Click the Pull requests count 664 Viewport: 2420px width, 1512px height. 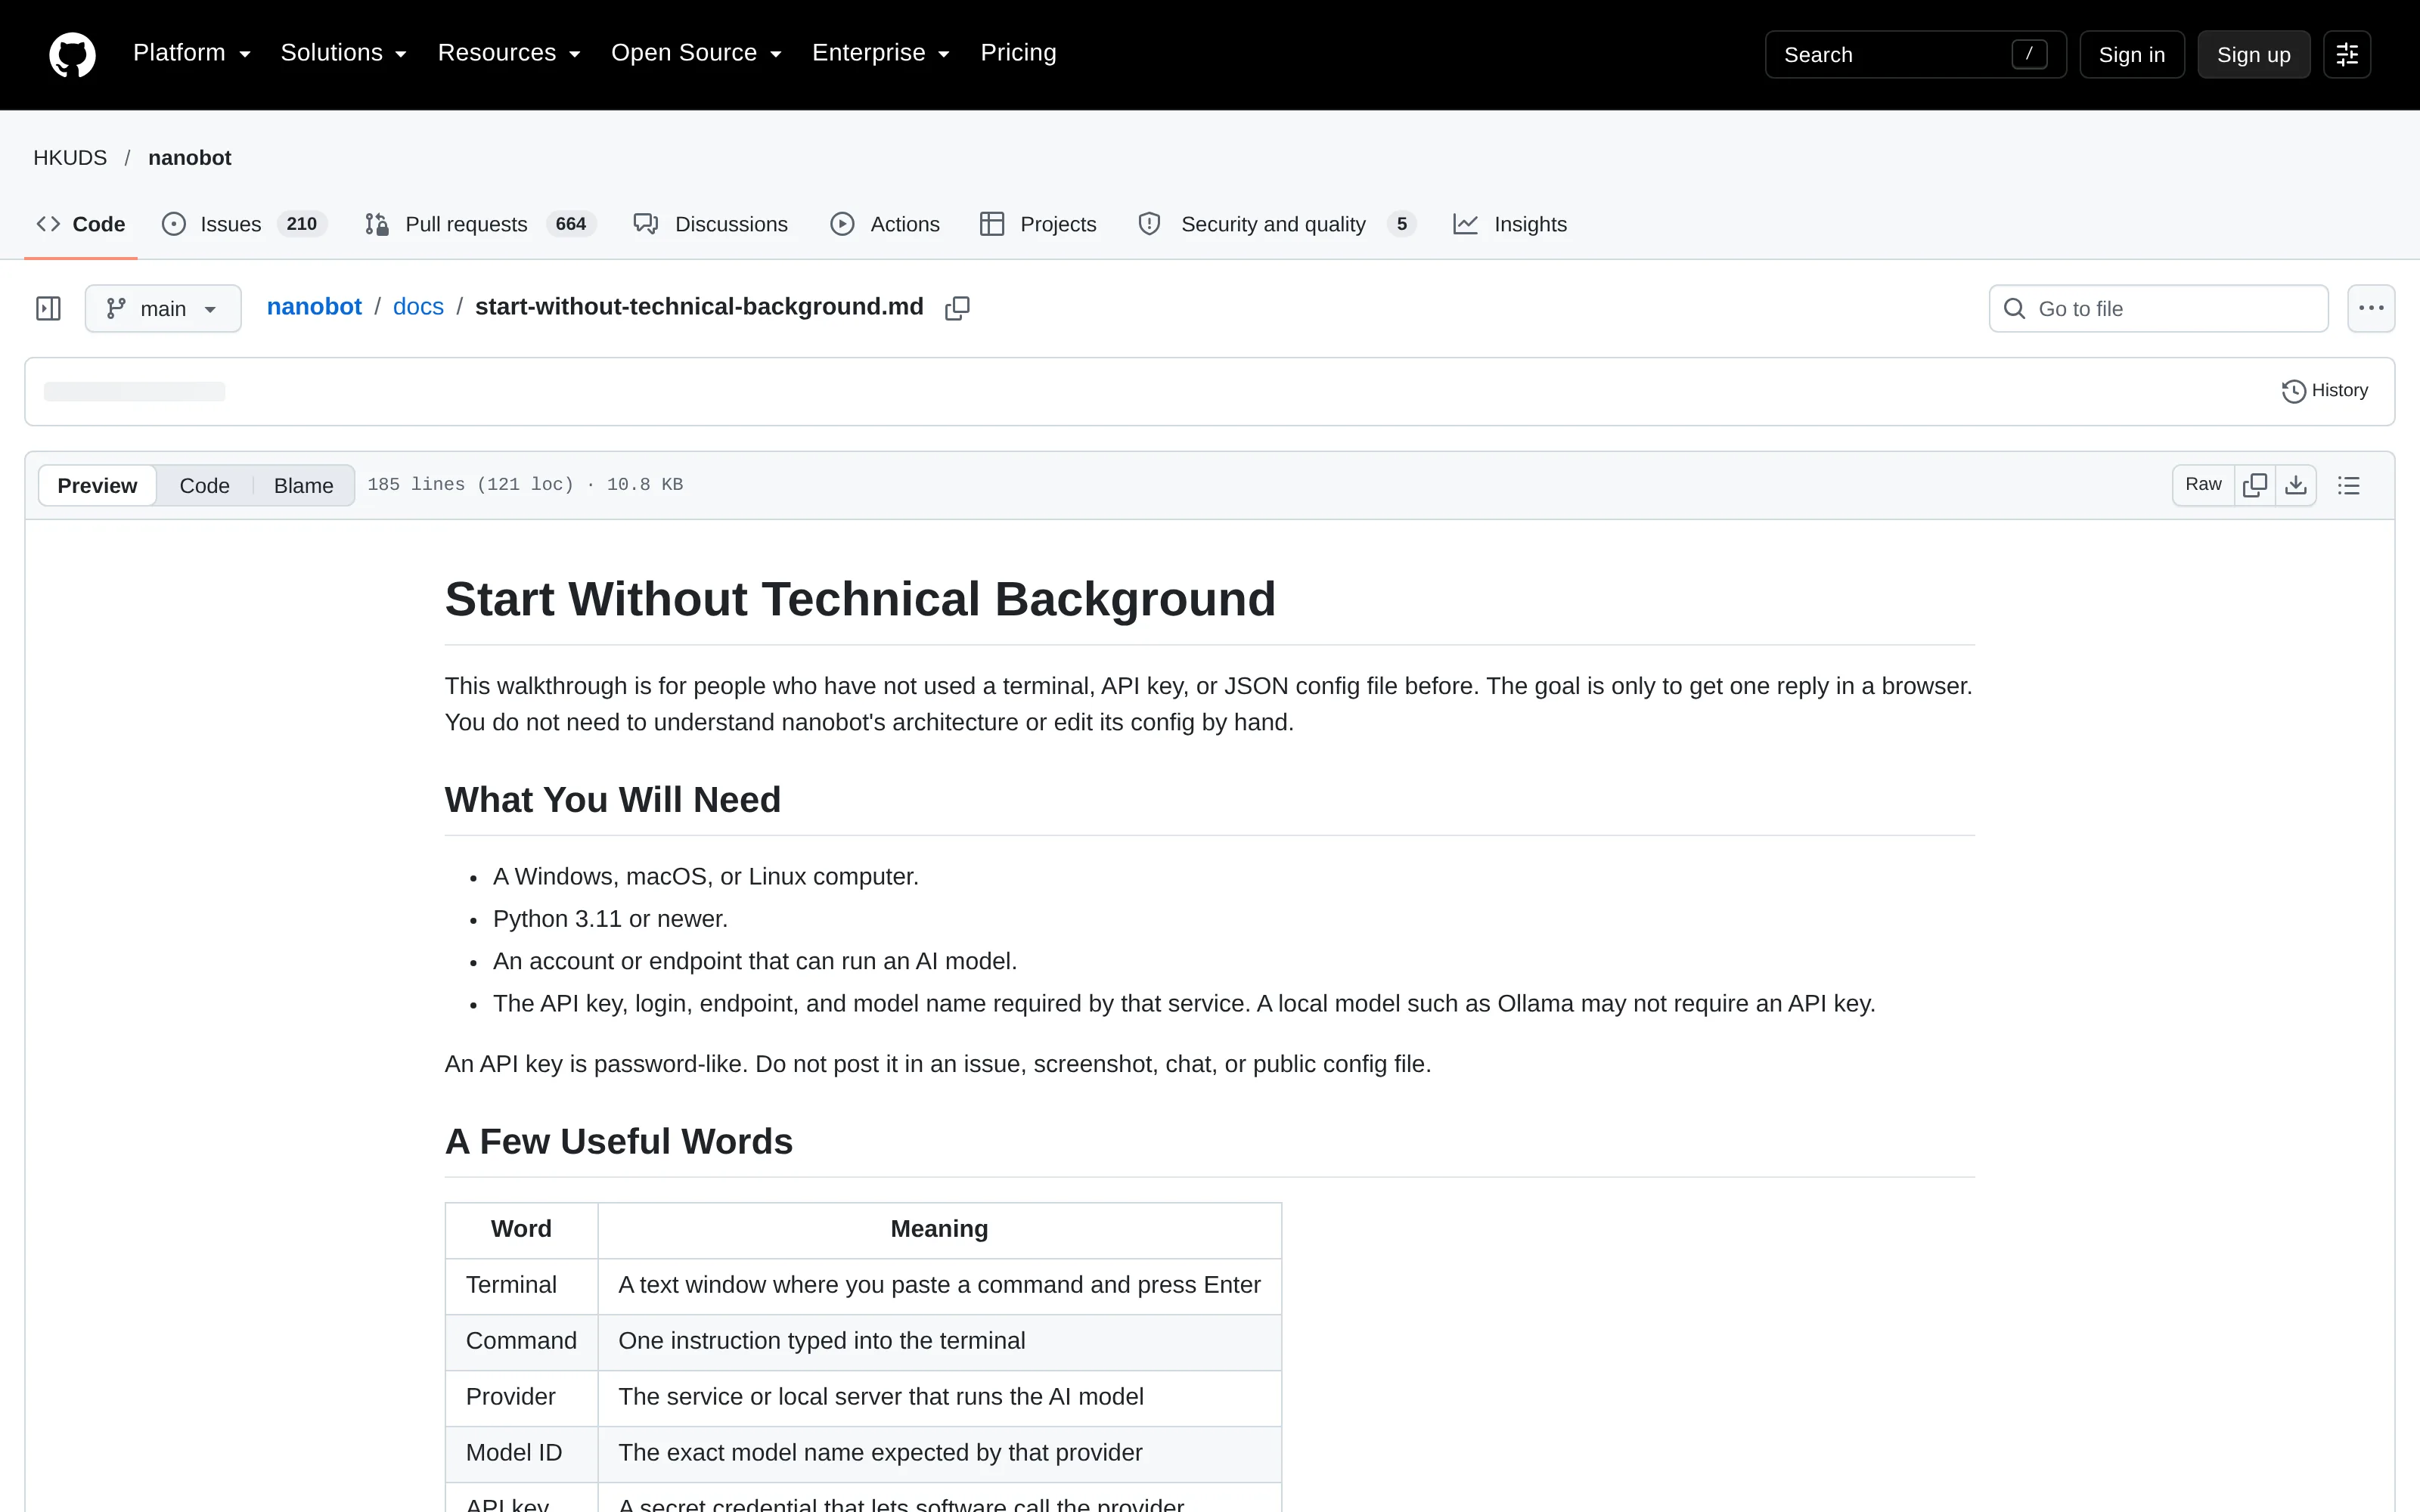pyautogui.click(x=571, y=224)
